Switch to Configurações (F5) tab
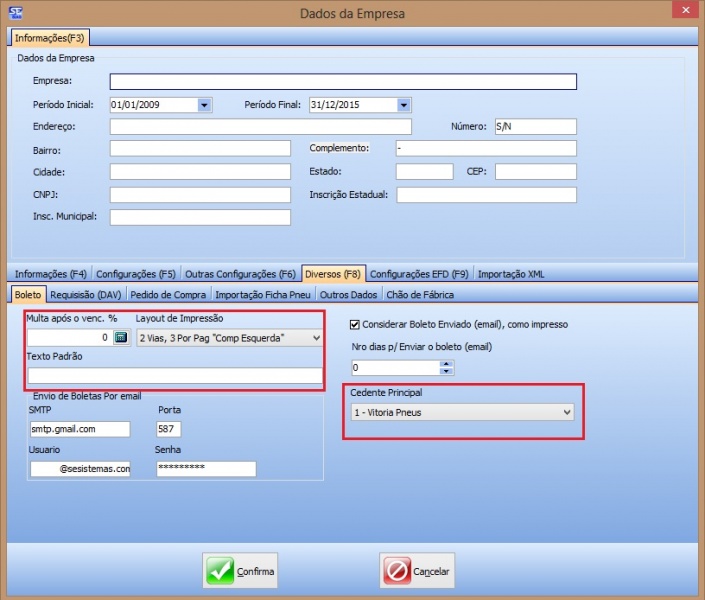 point(138,273)
